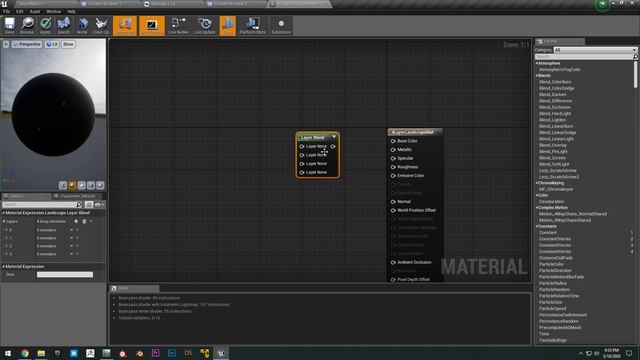The width and height of the screenshot is (640, 360).
Task: Click the World Position Offset pin
Action: pyautogui.click(x=393, y=210)
